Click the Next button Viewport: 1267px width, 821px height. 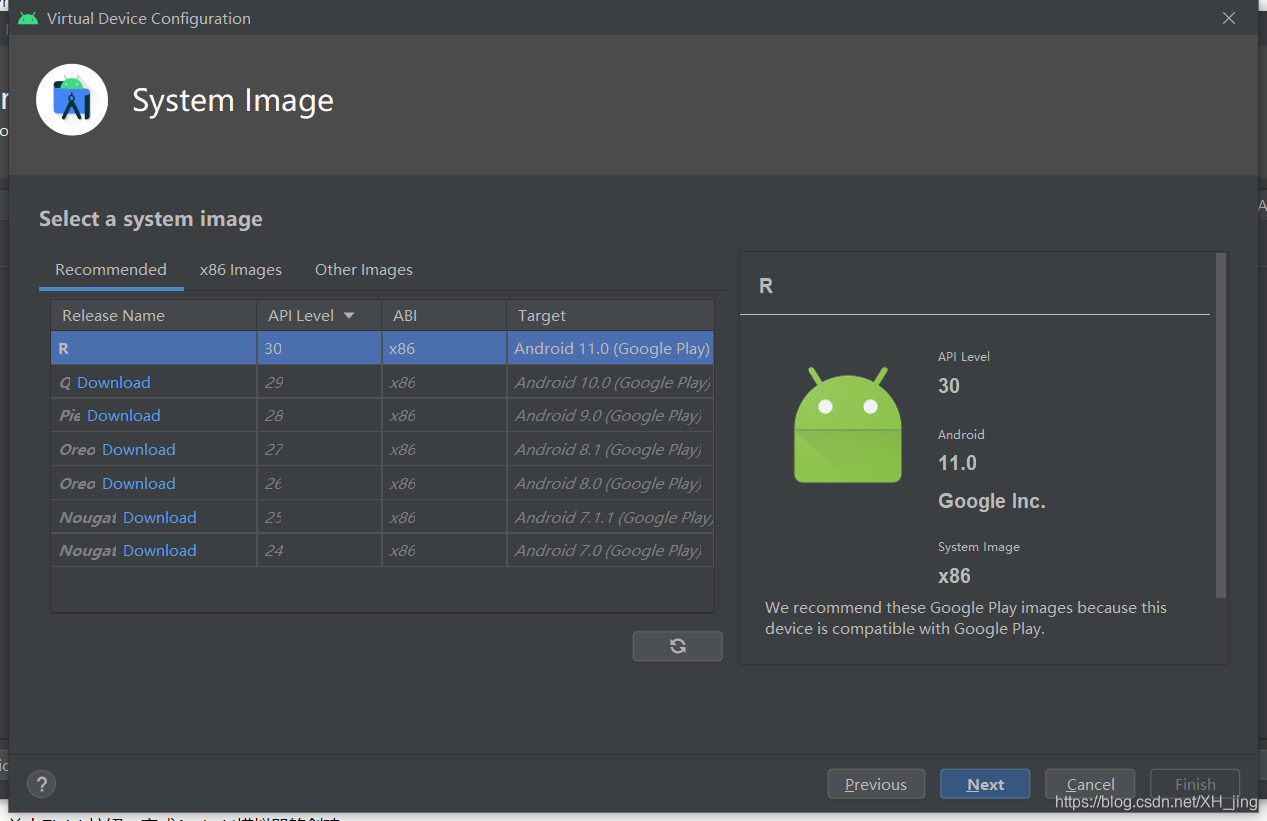point(985,784)
